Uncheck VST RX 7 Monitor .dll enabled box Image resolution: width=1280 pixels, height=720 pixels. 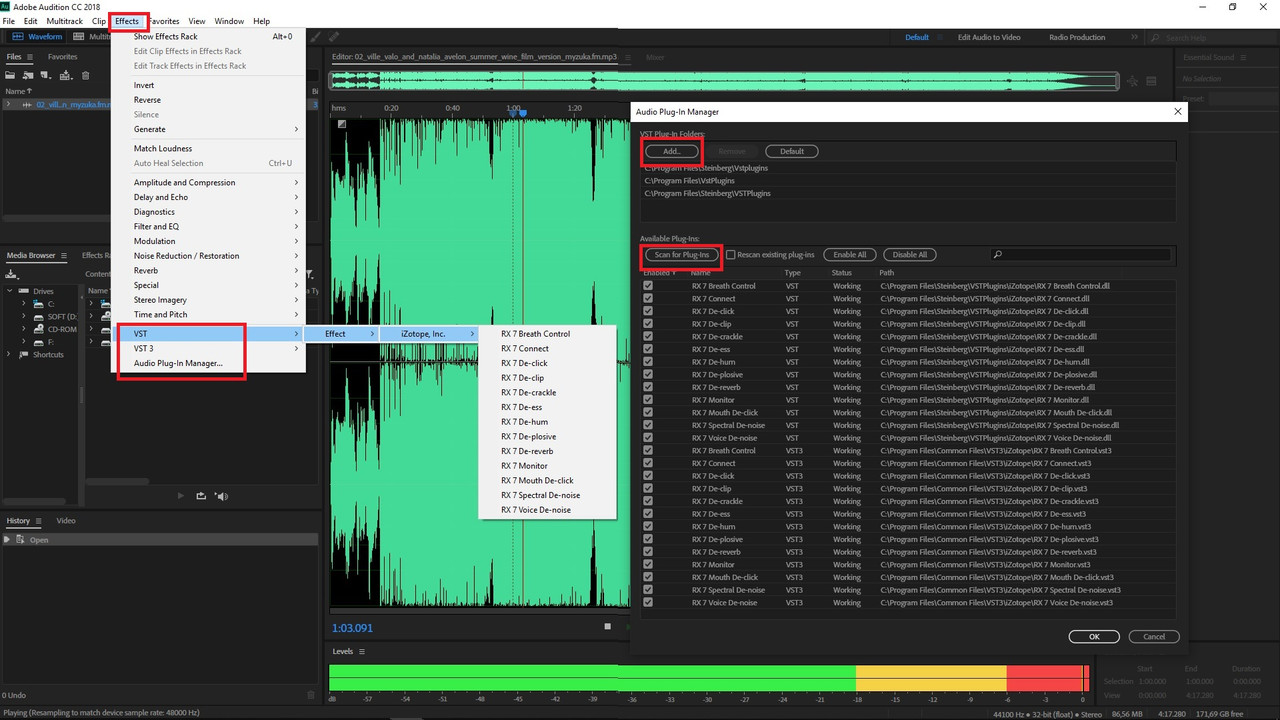point(648,400)
